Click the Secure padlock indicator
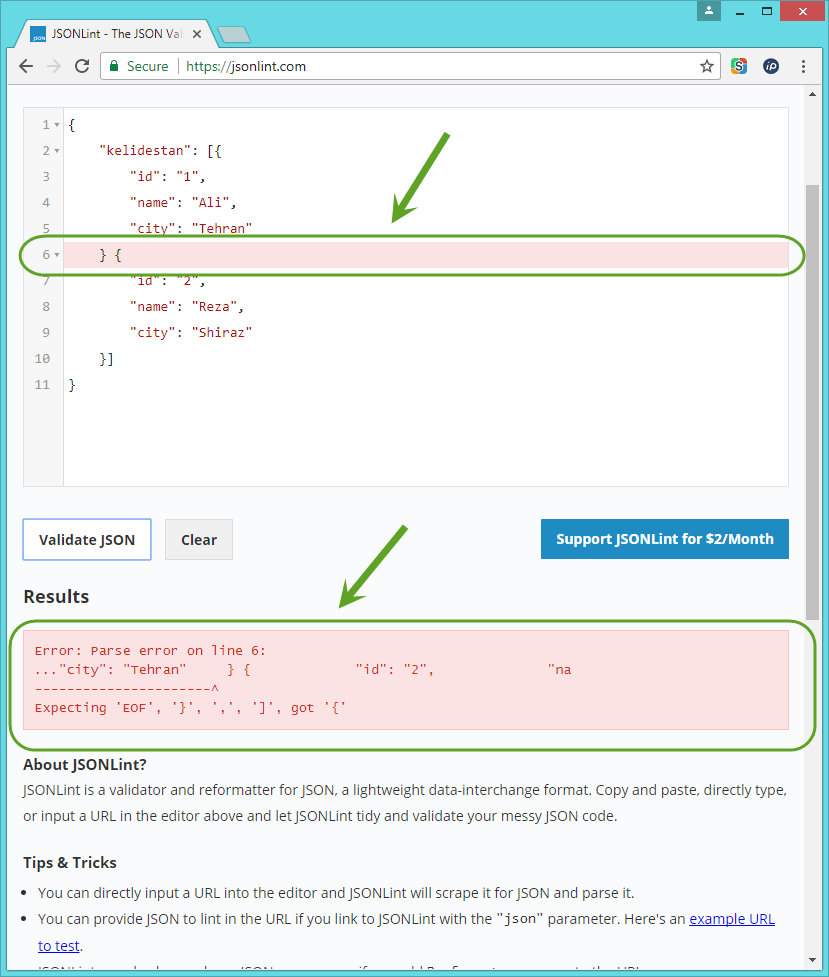Viewport: 829px width, 977px height. [139, 66]
